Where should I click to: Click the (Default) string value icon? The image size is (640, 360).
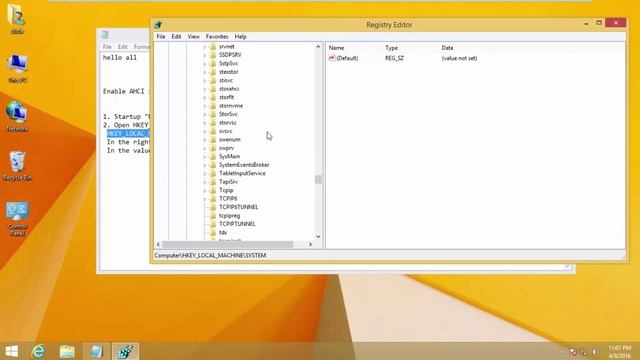tap(332, 58)
